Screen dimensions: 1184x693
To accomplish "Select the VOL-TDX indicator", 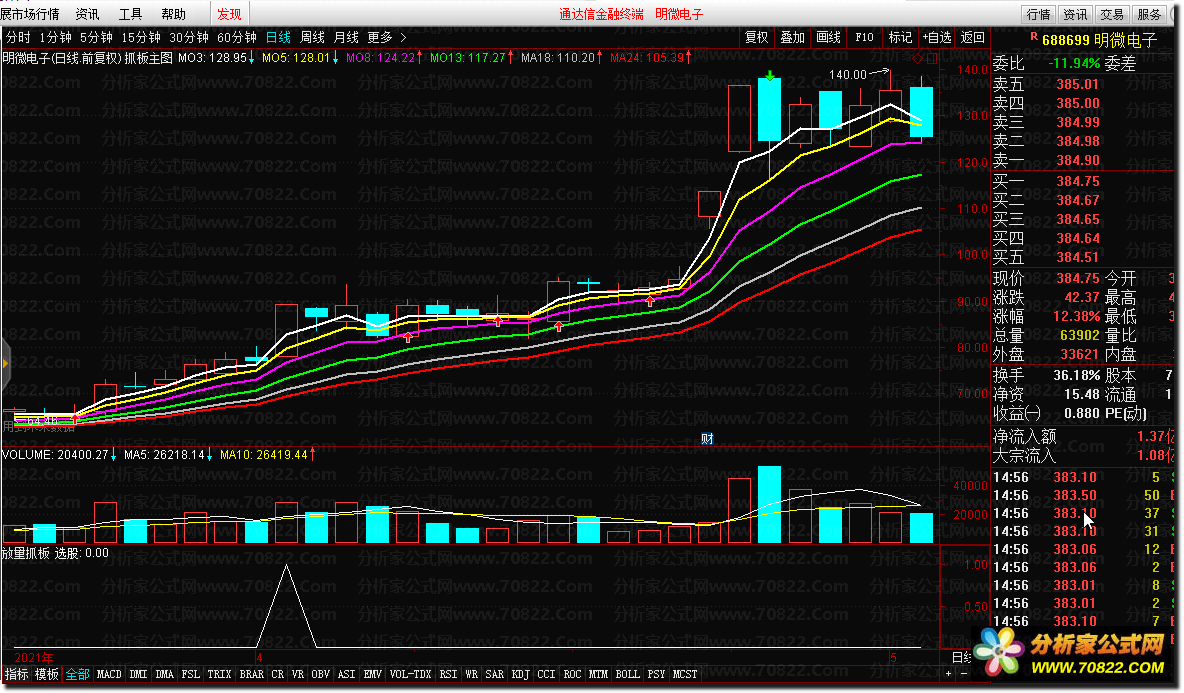I will (410, 674).
